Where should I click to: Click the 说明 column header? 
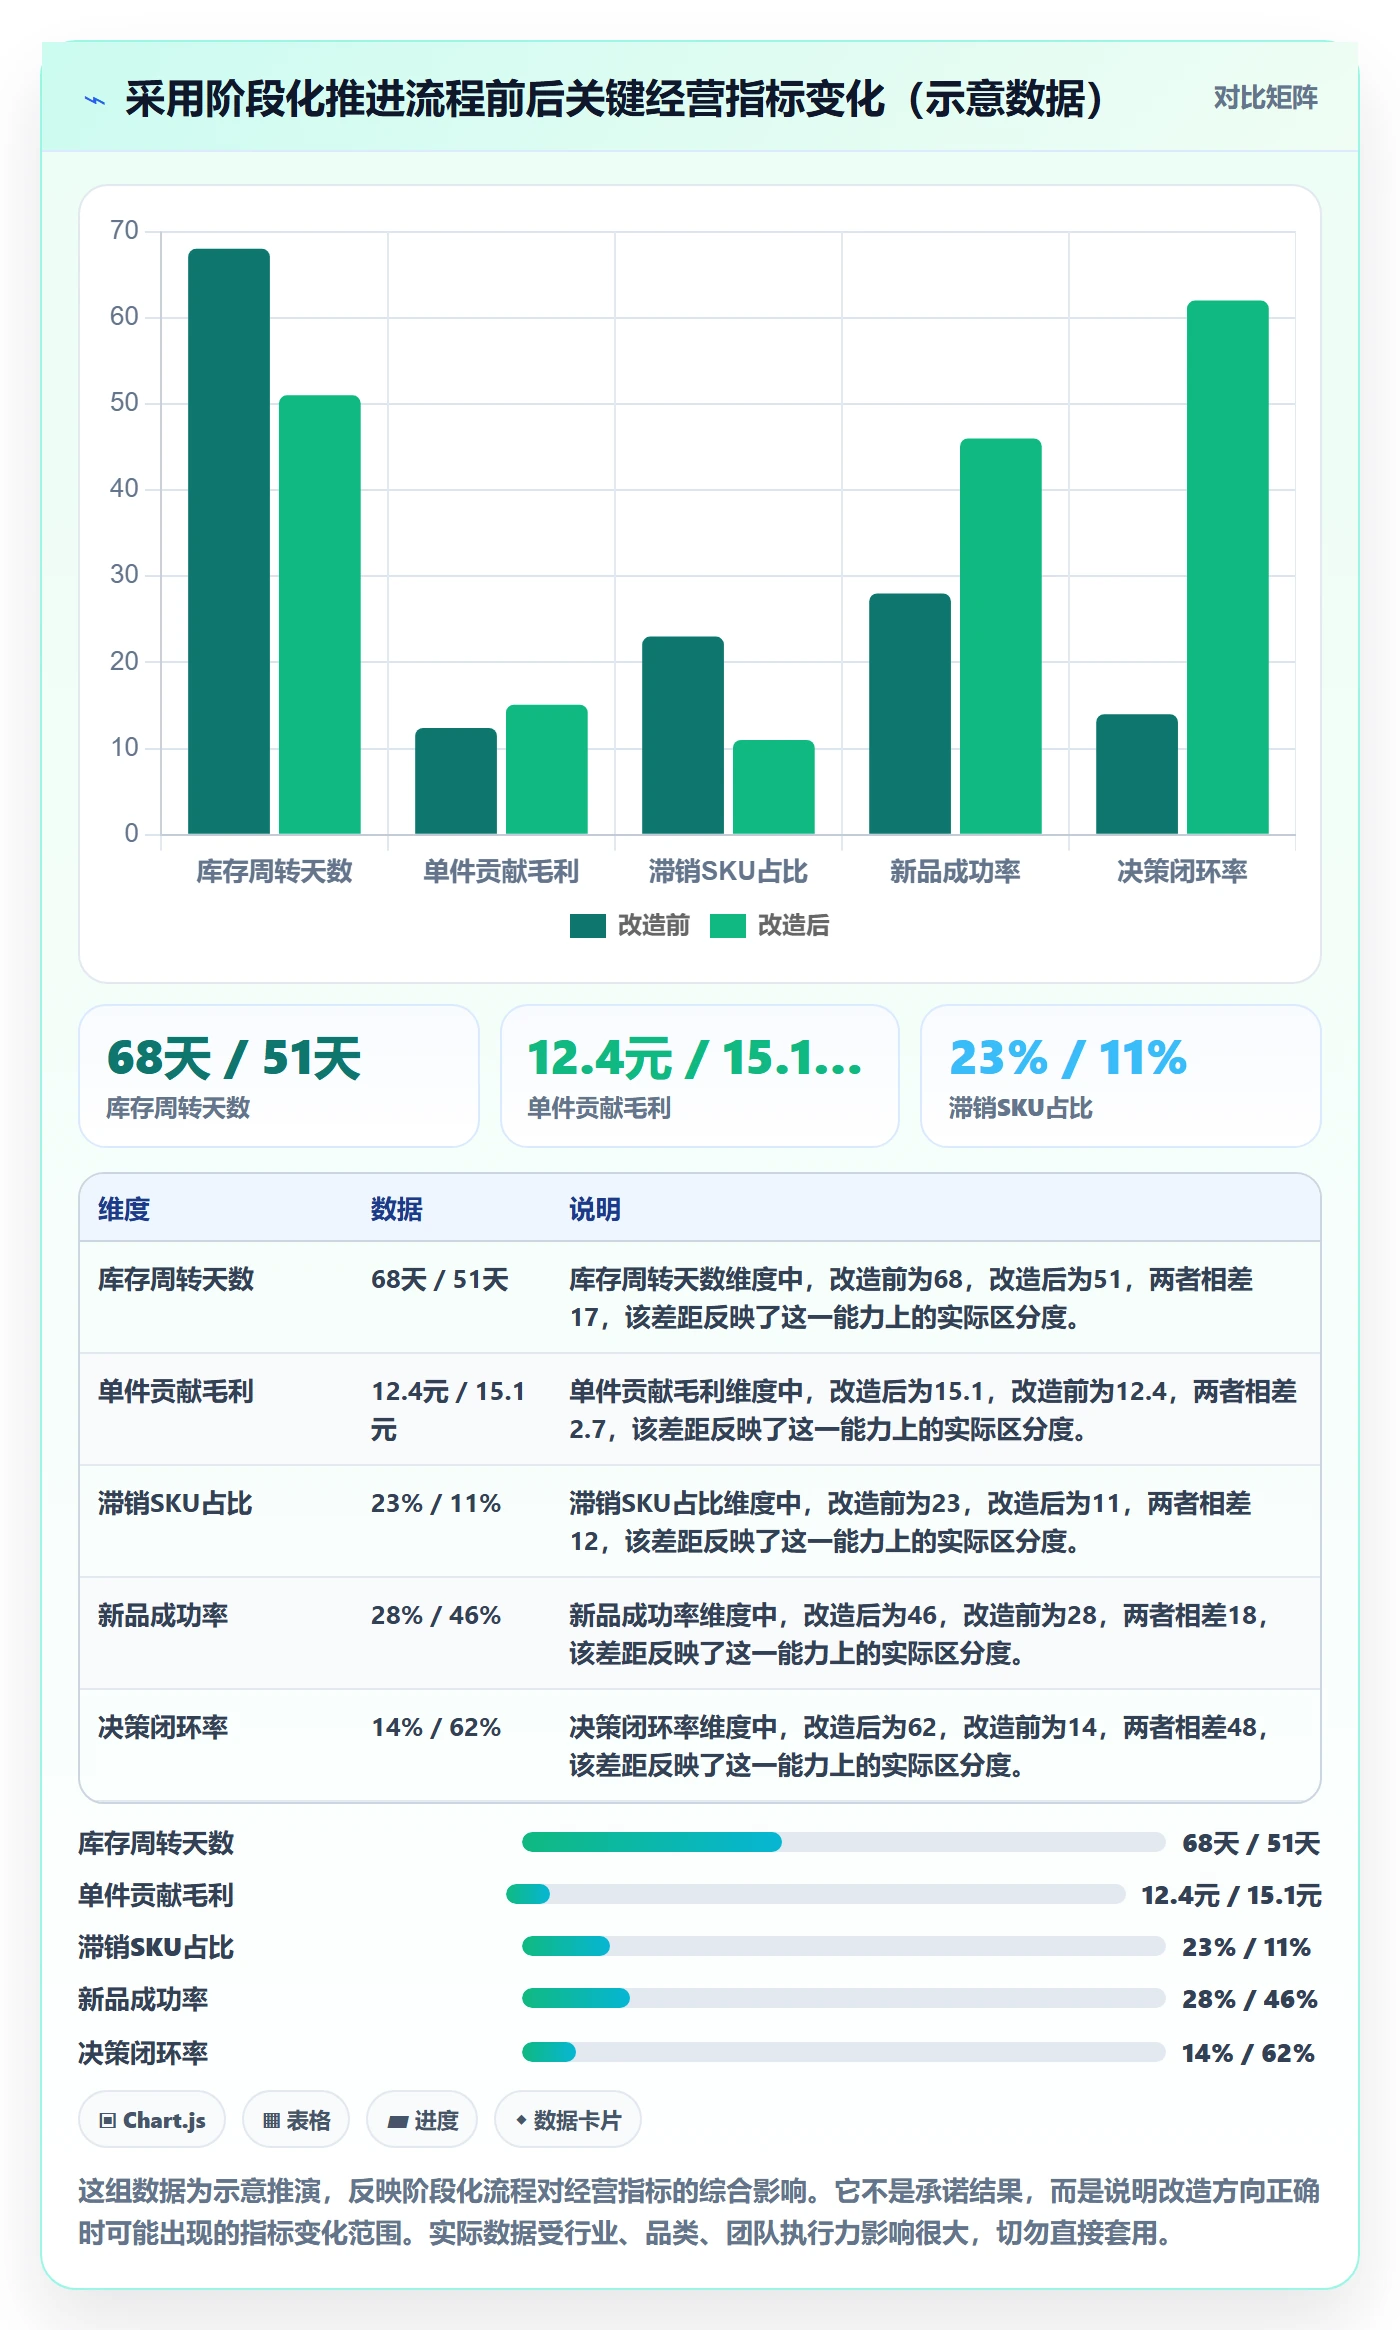coord(595,1209)
